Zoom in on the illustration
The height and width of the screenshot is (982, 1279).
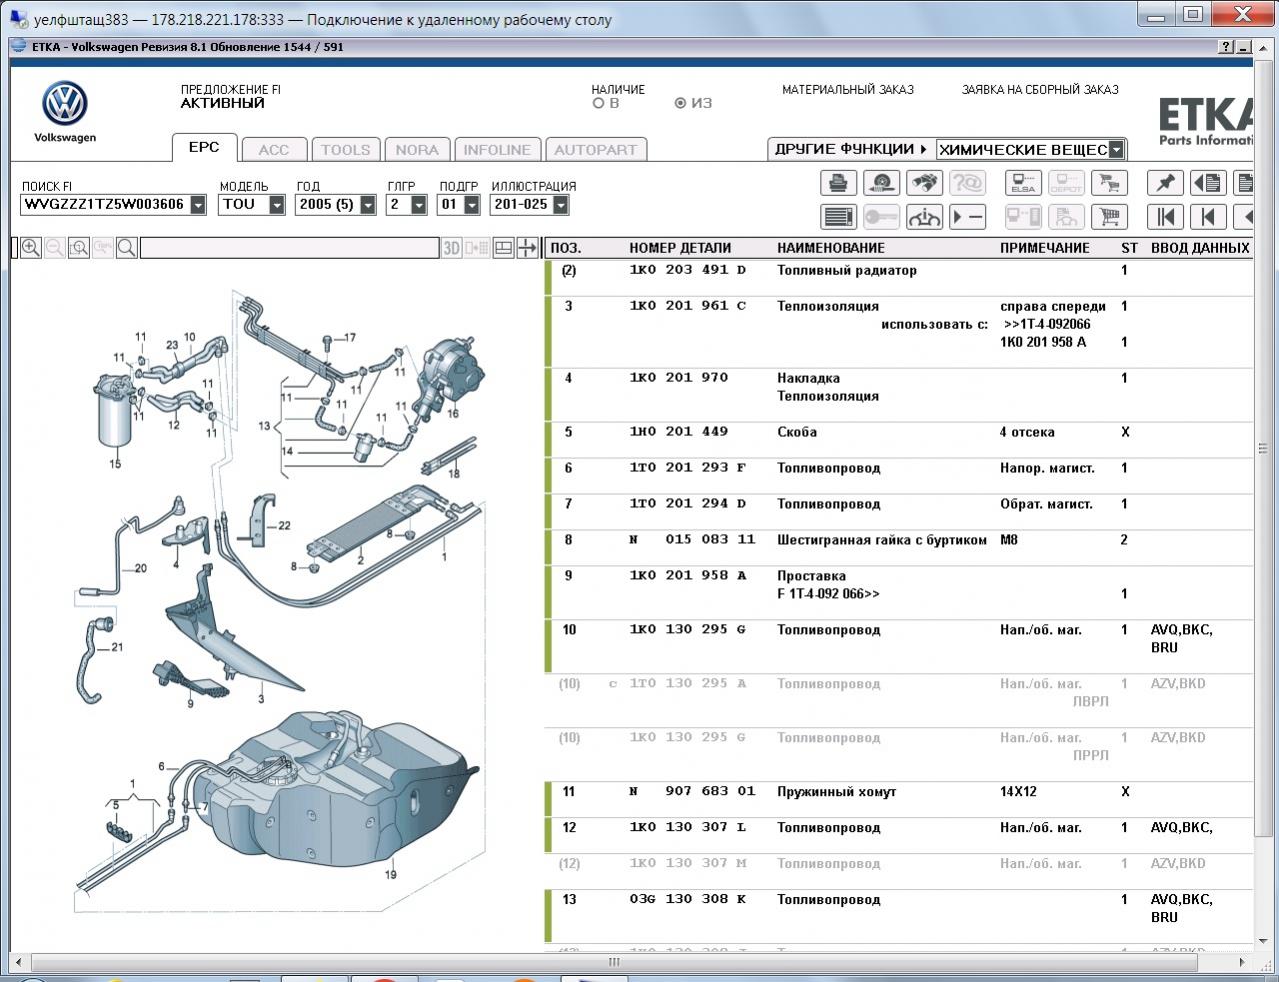pos(31,248)
